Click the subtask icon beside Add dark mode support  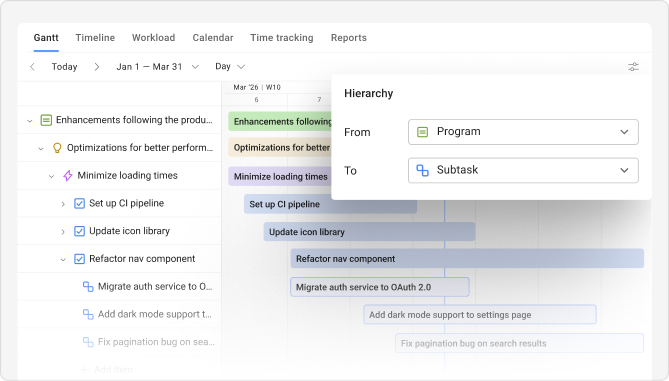coord(88,314)
